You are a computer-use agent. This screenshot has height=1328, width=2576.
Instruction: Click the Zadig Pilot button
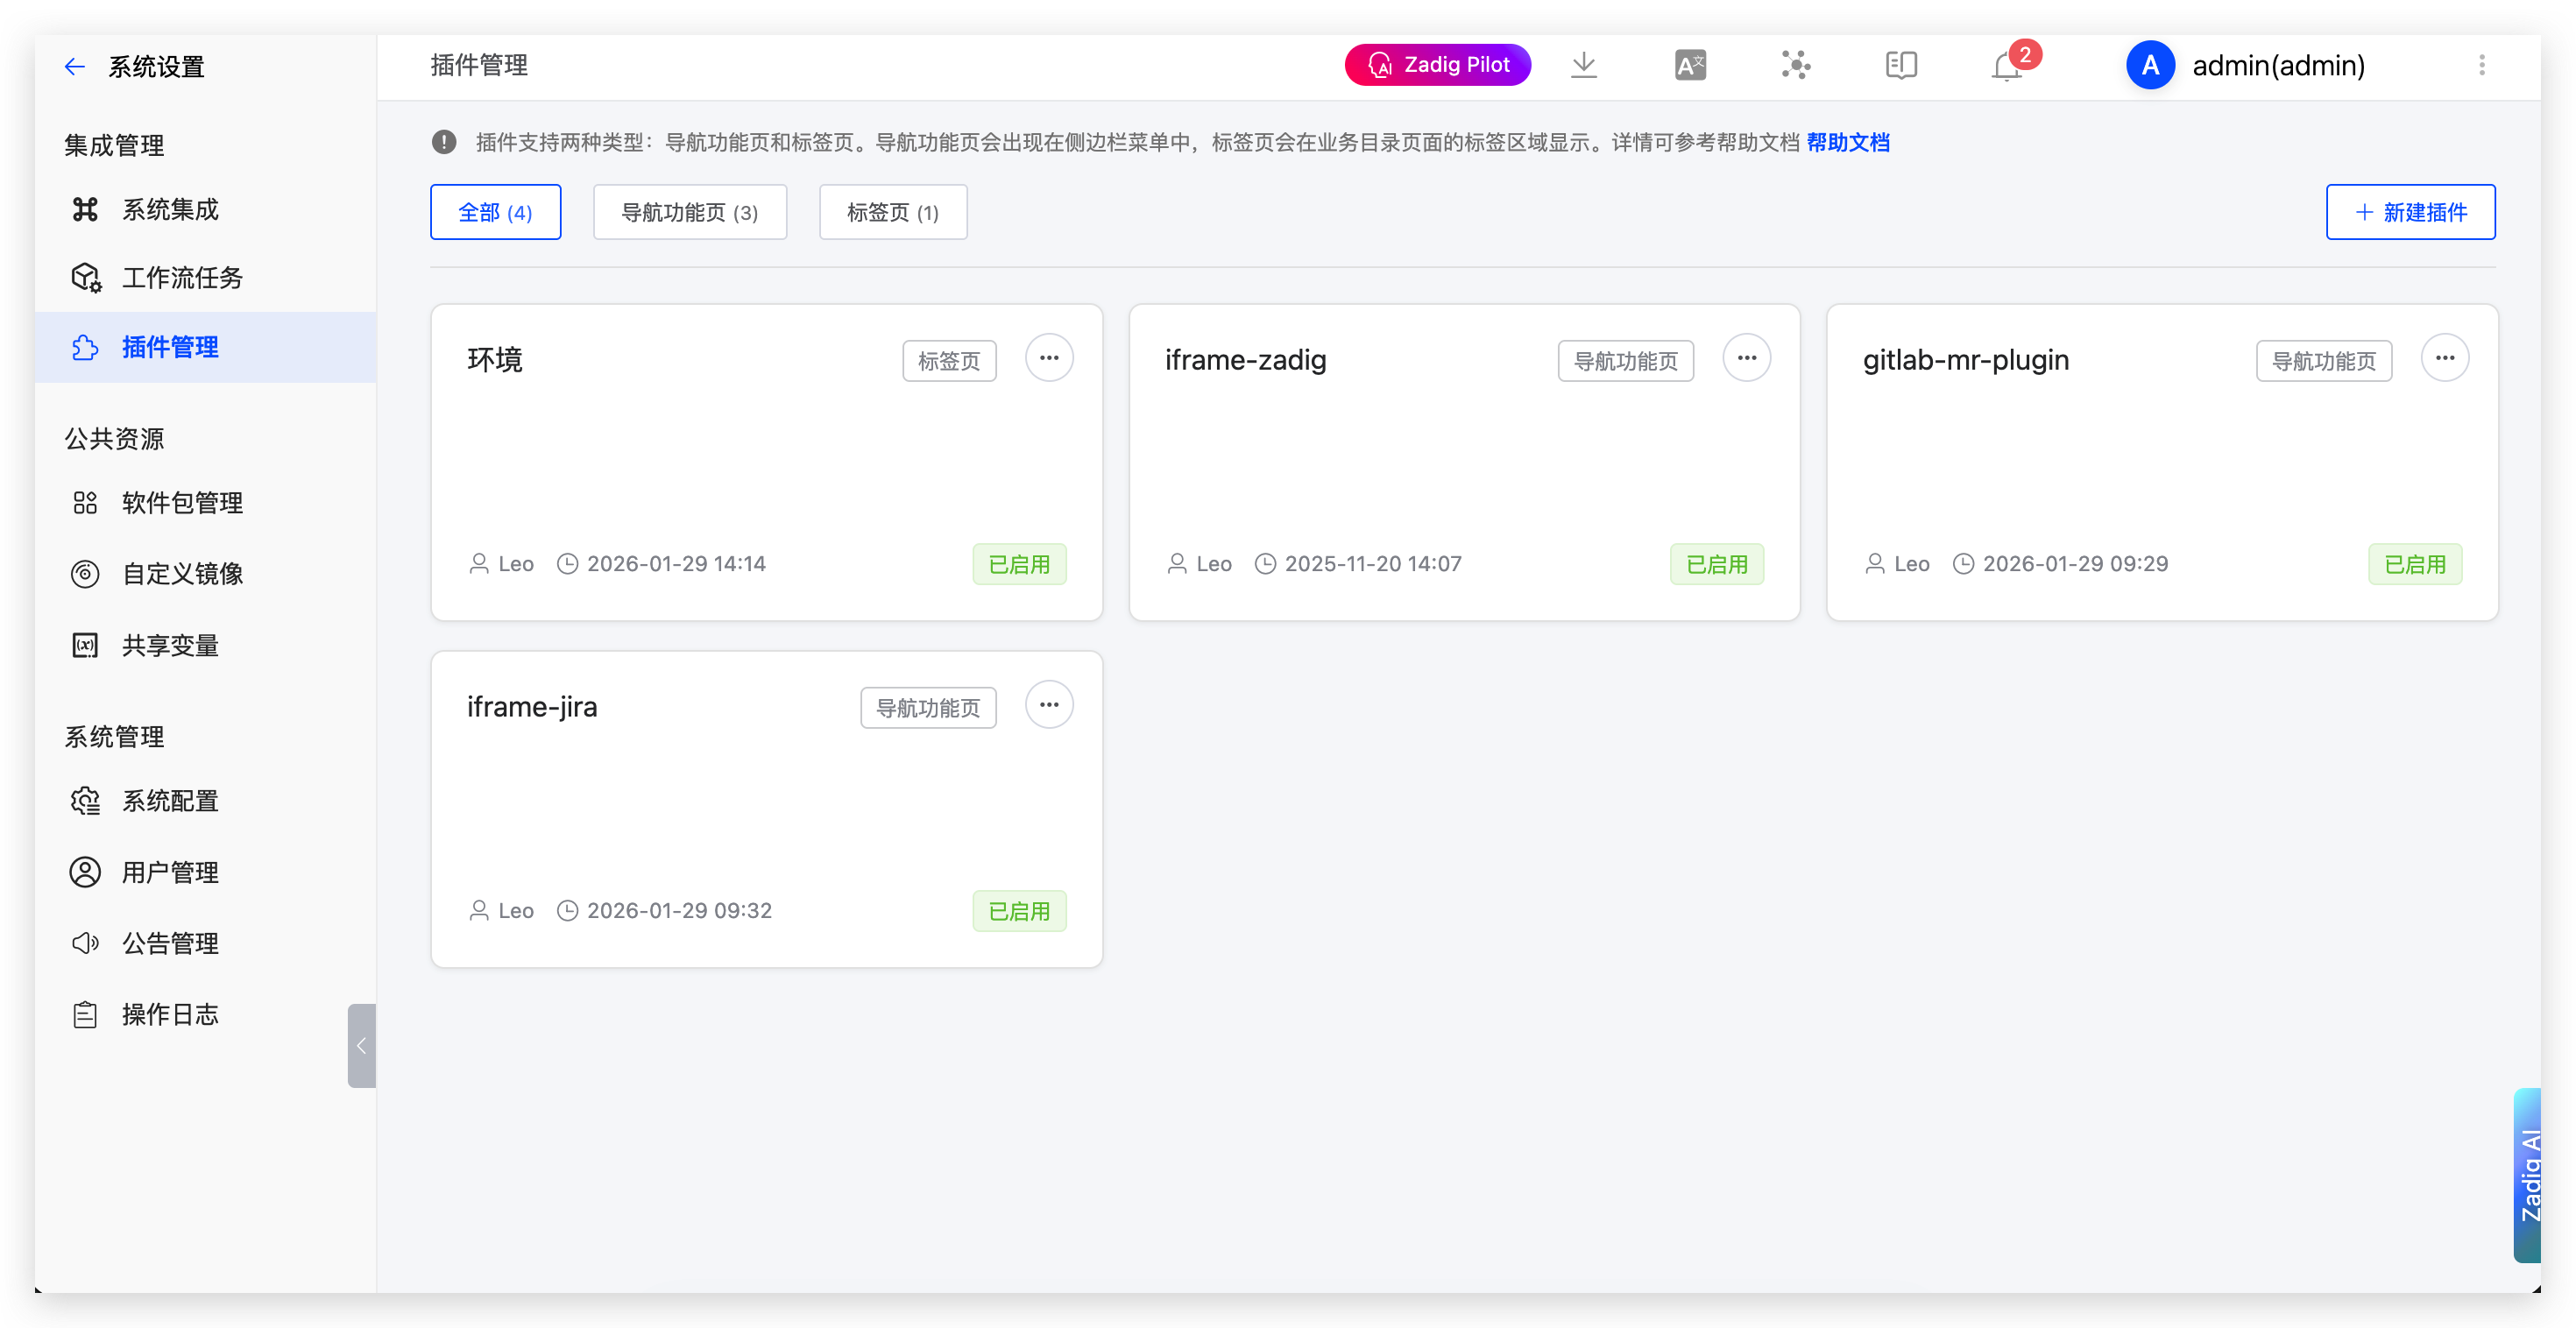(x=1437, y=64)
